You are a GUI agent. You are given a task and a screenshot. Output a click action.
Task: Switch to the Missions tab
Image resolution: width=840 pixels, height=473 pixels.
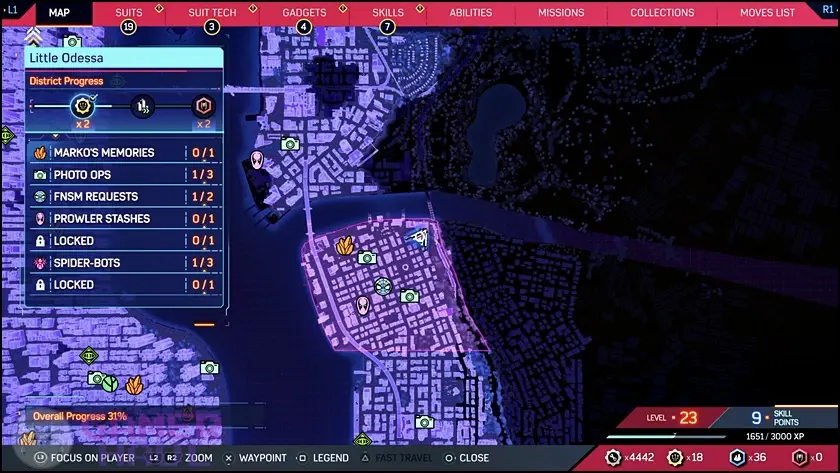(x=561, y=12)
